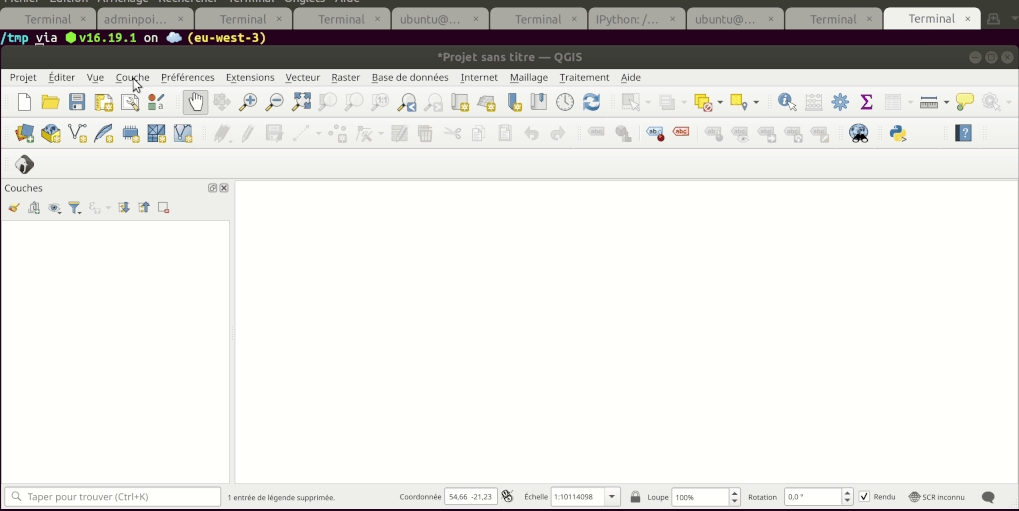1019x511 pixels.
Task: Open the Vecteur menu
Action: [303, 77]
